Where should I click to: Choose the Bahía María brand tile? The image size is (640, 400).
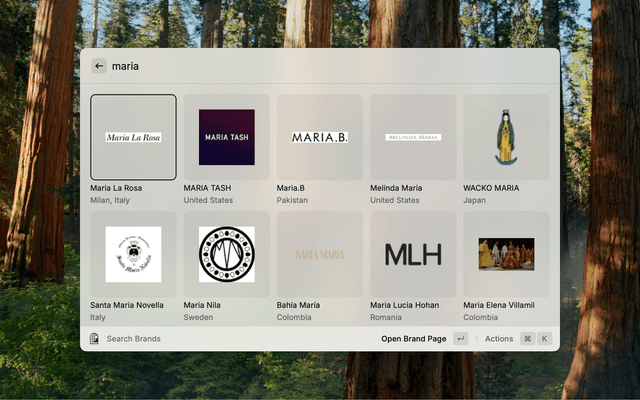coord(320,254)
